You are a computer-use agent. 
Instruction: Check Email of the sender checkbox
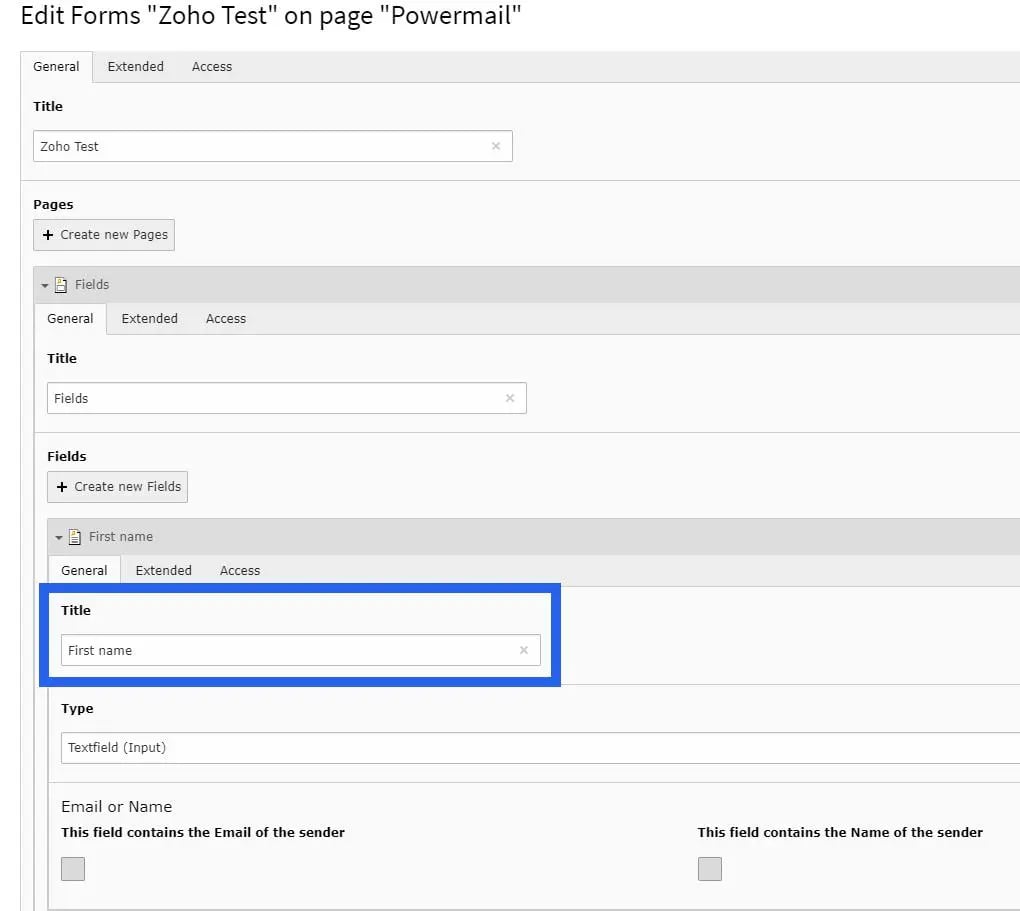coord(73,869)
